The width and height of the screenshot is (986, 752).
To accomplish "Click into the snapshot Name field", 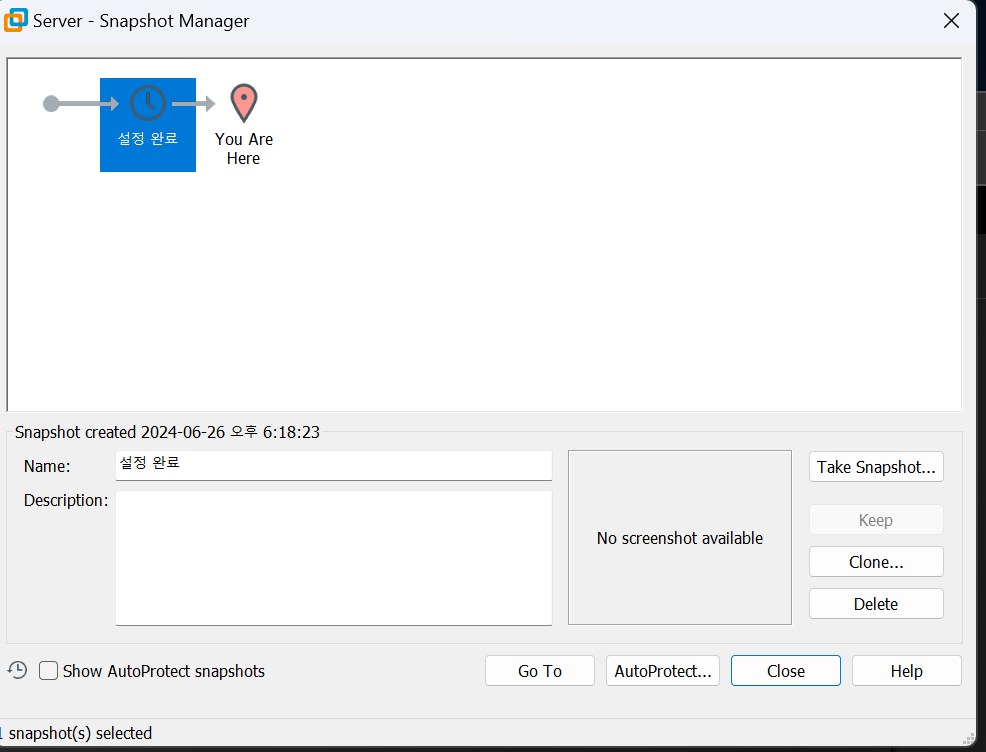I will [x=334, y=465].
